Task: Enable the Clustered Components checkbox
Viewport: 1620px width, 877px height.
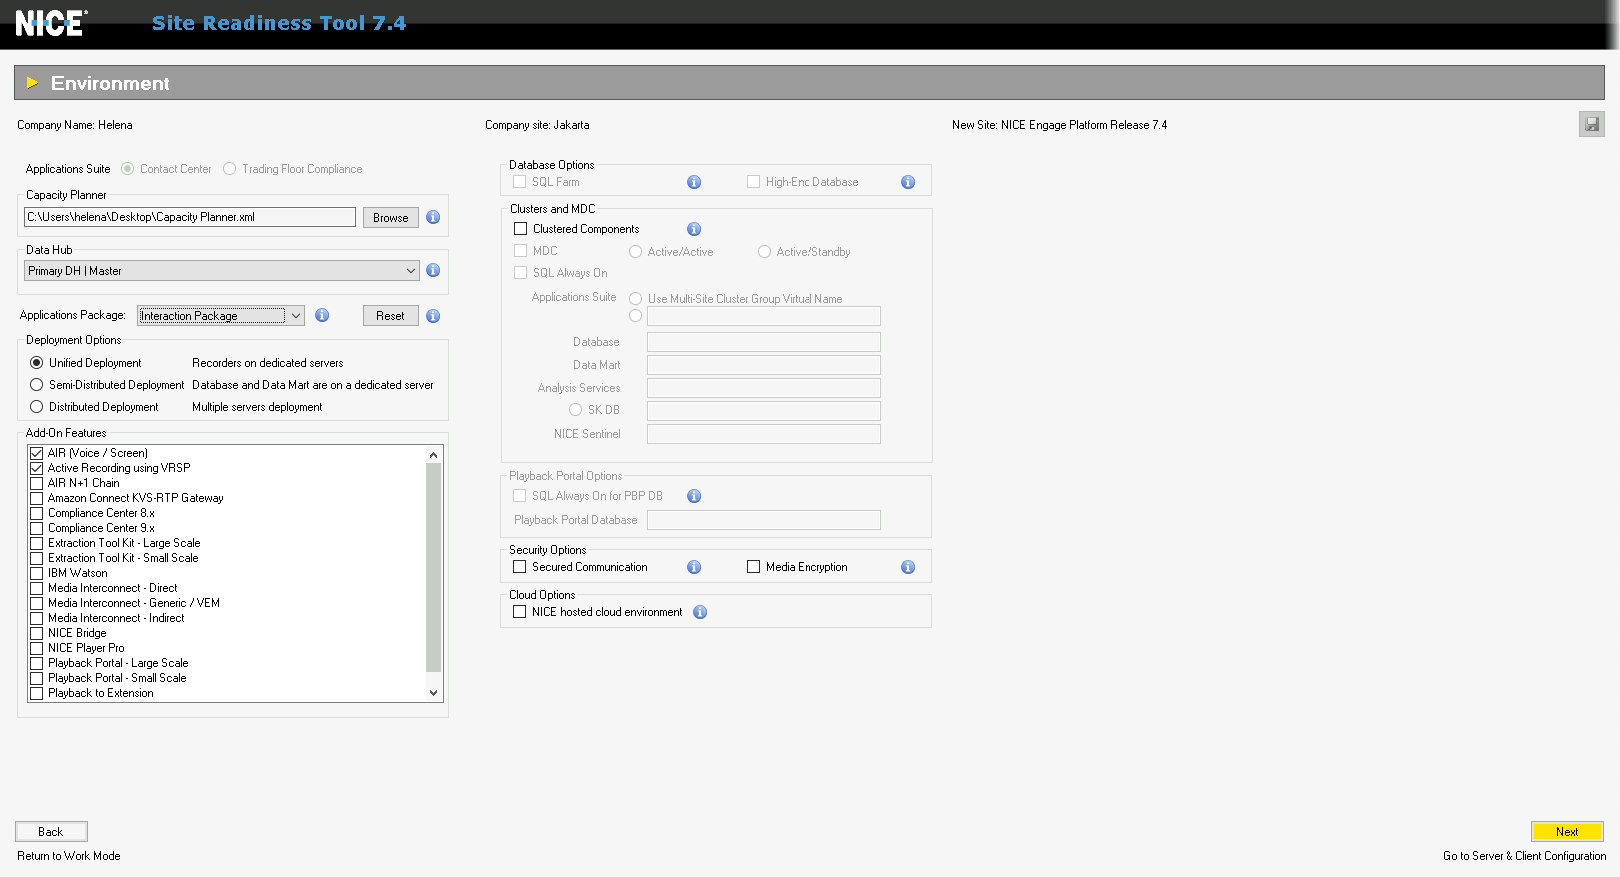Action: point(520,229)
